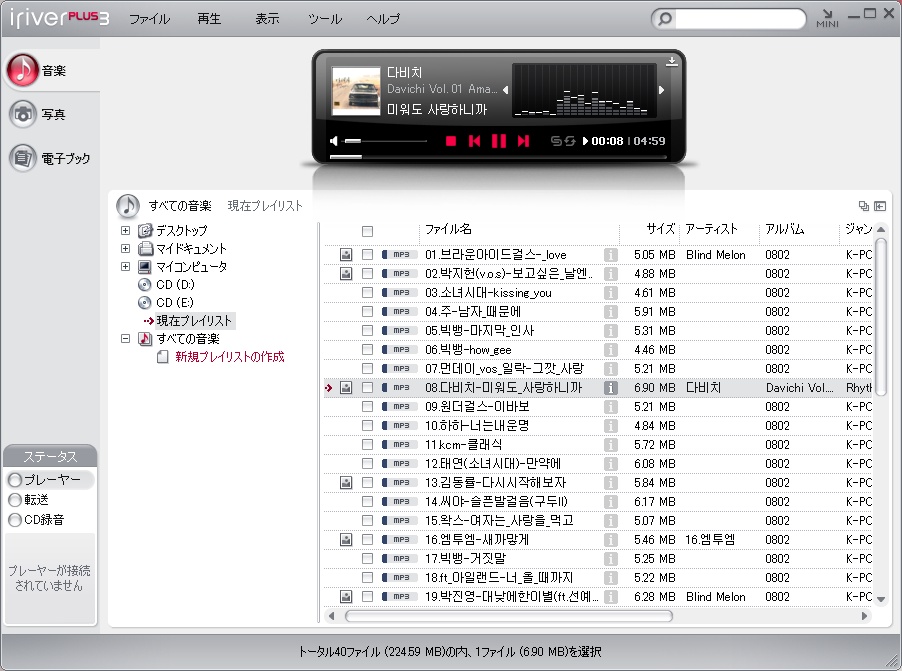Click the music note library icon

coord(128,205)
